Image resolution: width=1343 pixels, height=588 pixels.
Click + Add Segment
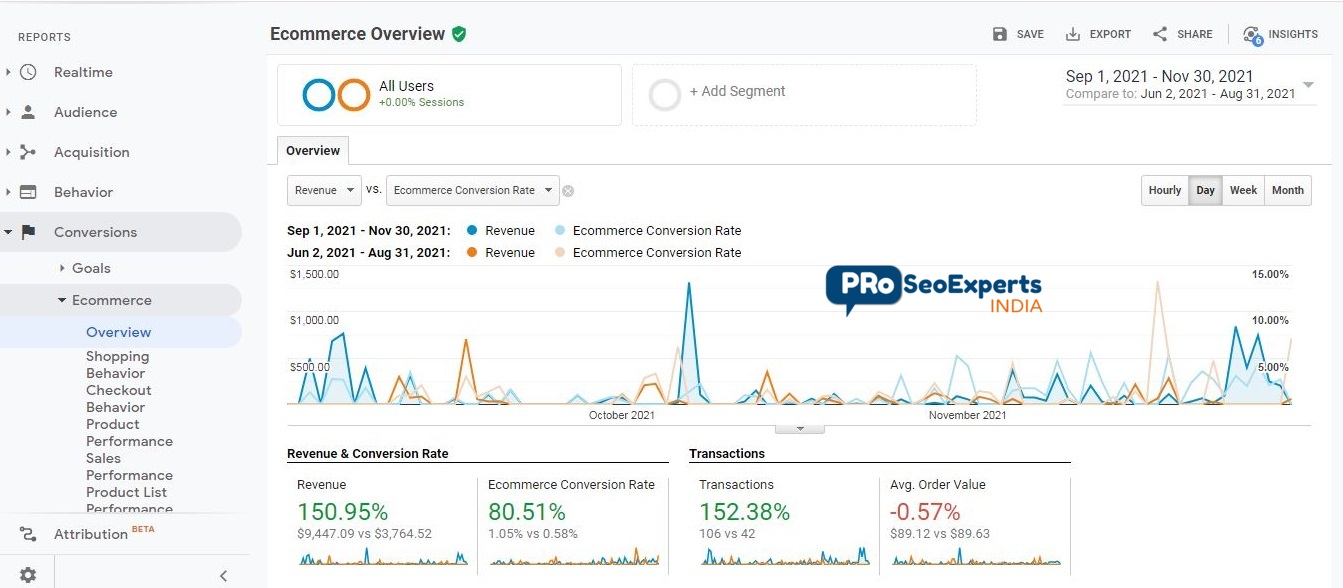point(738,91)
